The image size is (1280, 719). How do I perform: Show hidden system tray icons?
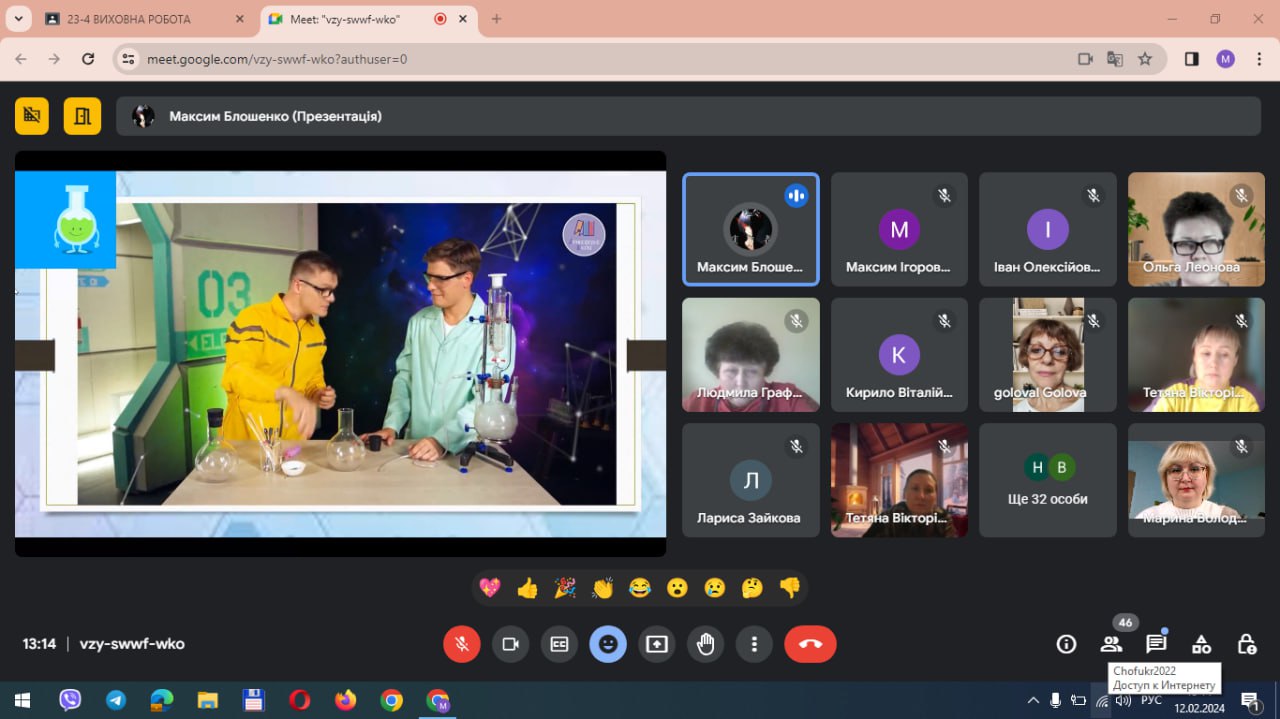[1033, 700]
